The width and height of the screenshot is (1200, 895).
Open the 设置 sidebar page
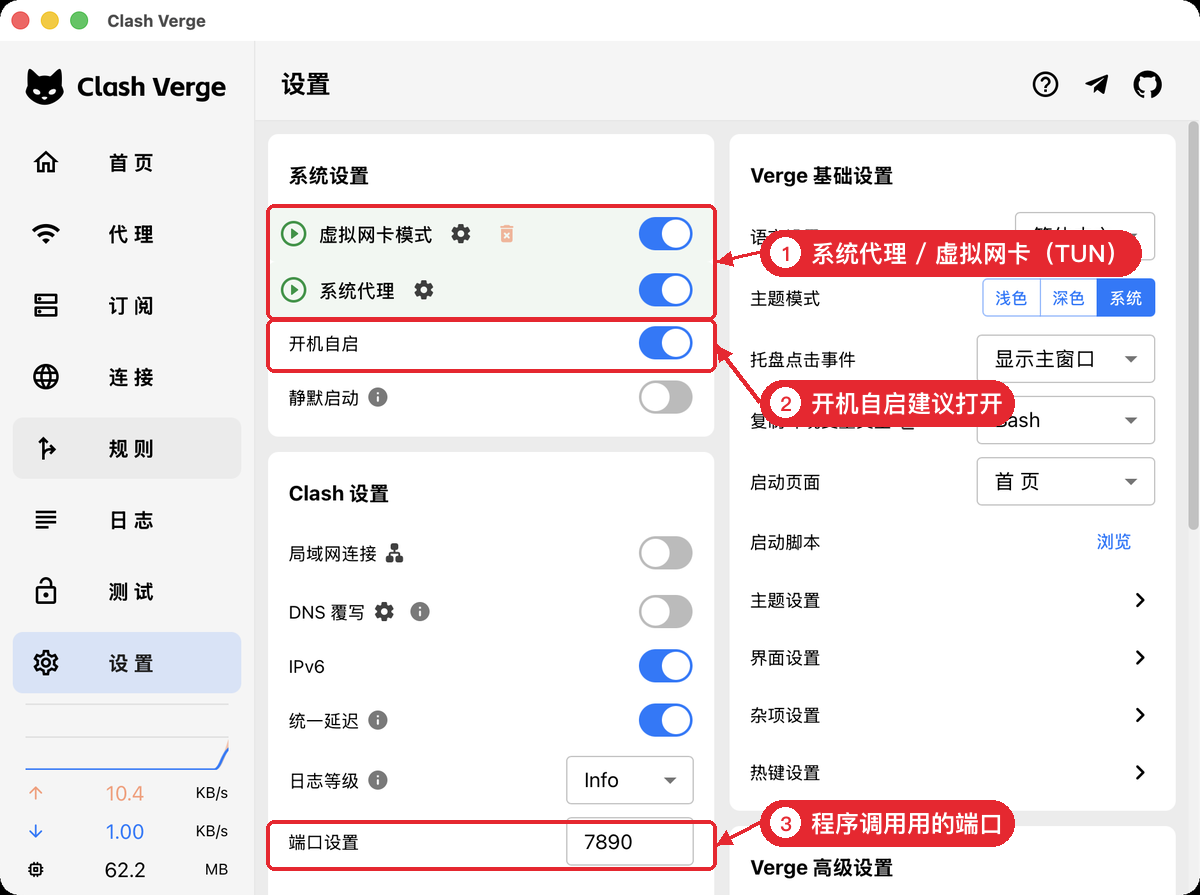(127, 662)
